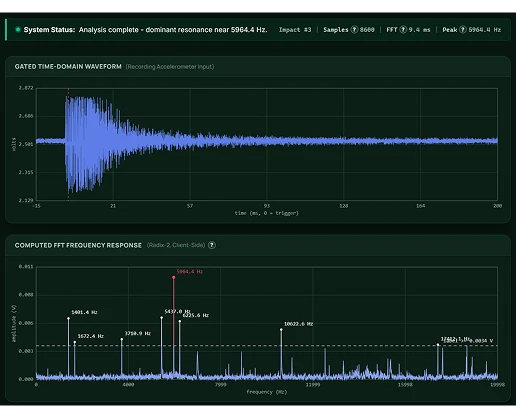Click the 3710.9 Hz peak marker
This screenshot has width=516, height=418.
122,339
